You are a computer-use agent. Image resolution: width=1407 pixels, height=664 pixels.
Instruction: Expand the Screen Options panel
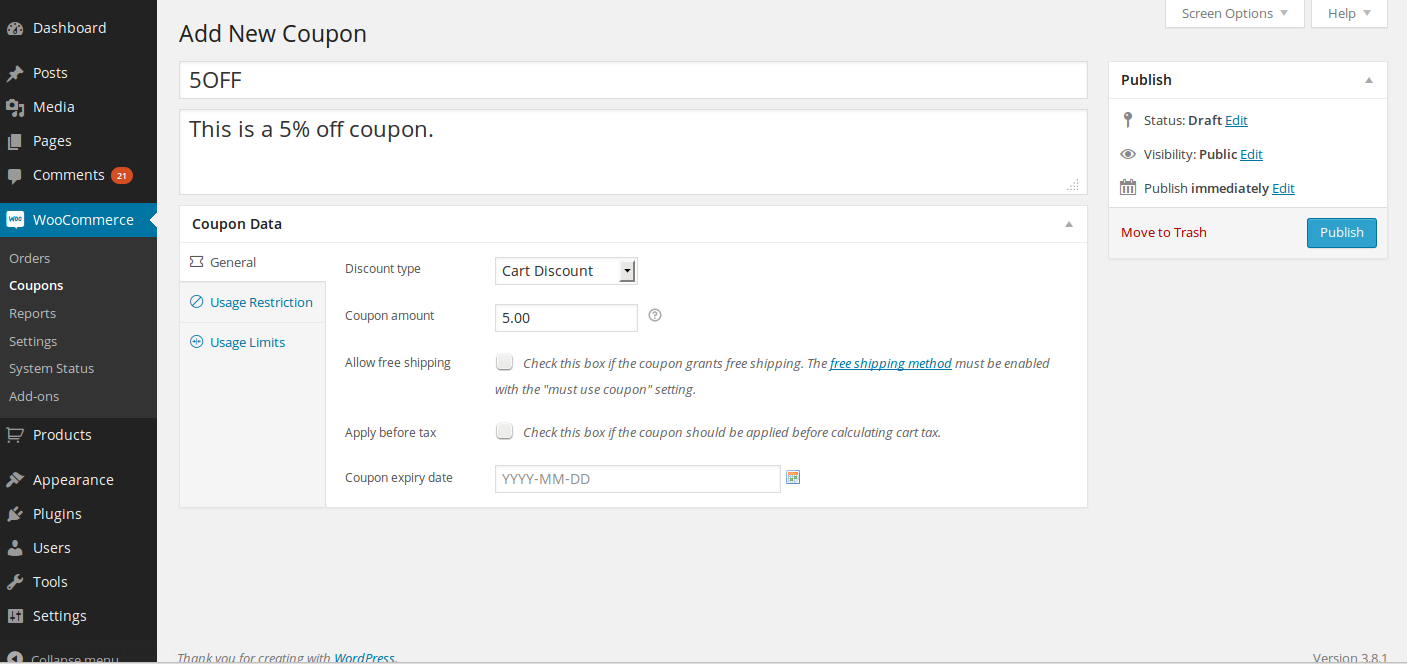[x=1234, y=14]
